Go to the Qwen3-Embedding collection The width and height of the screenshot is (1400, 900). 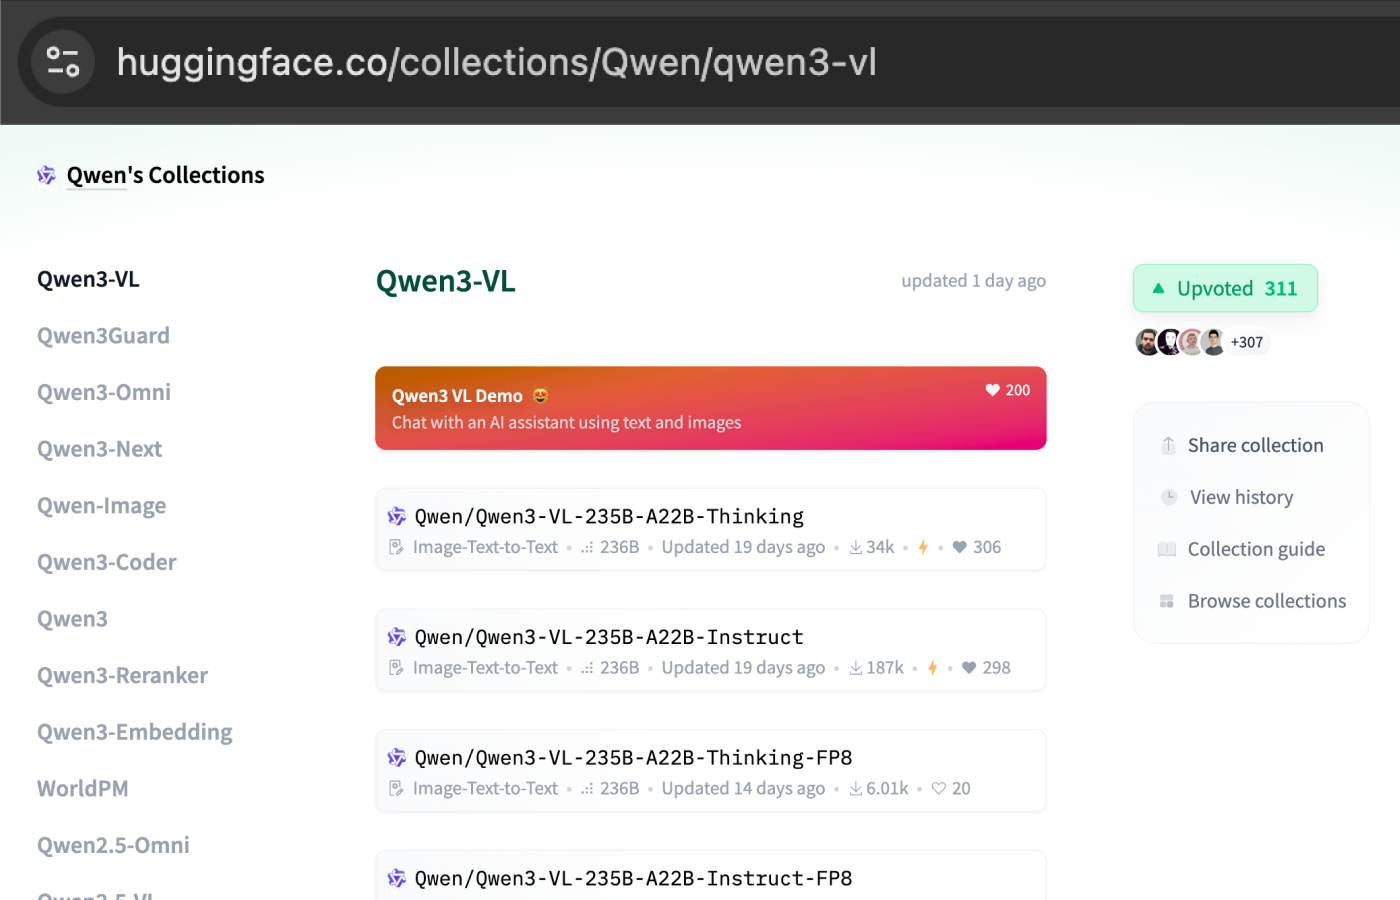(135, 733)
